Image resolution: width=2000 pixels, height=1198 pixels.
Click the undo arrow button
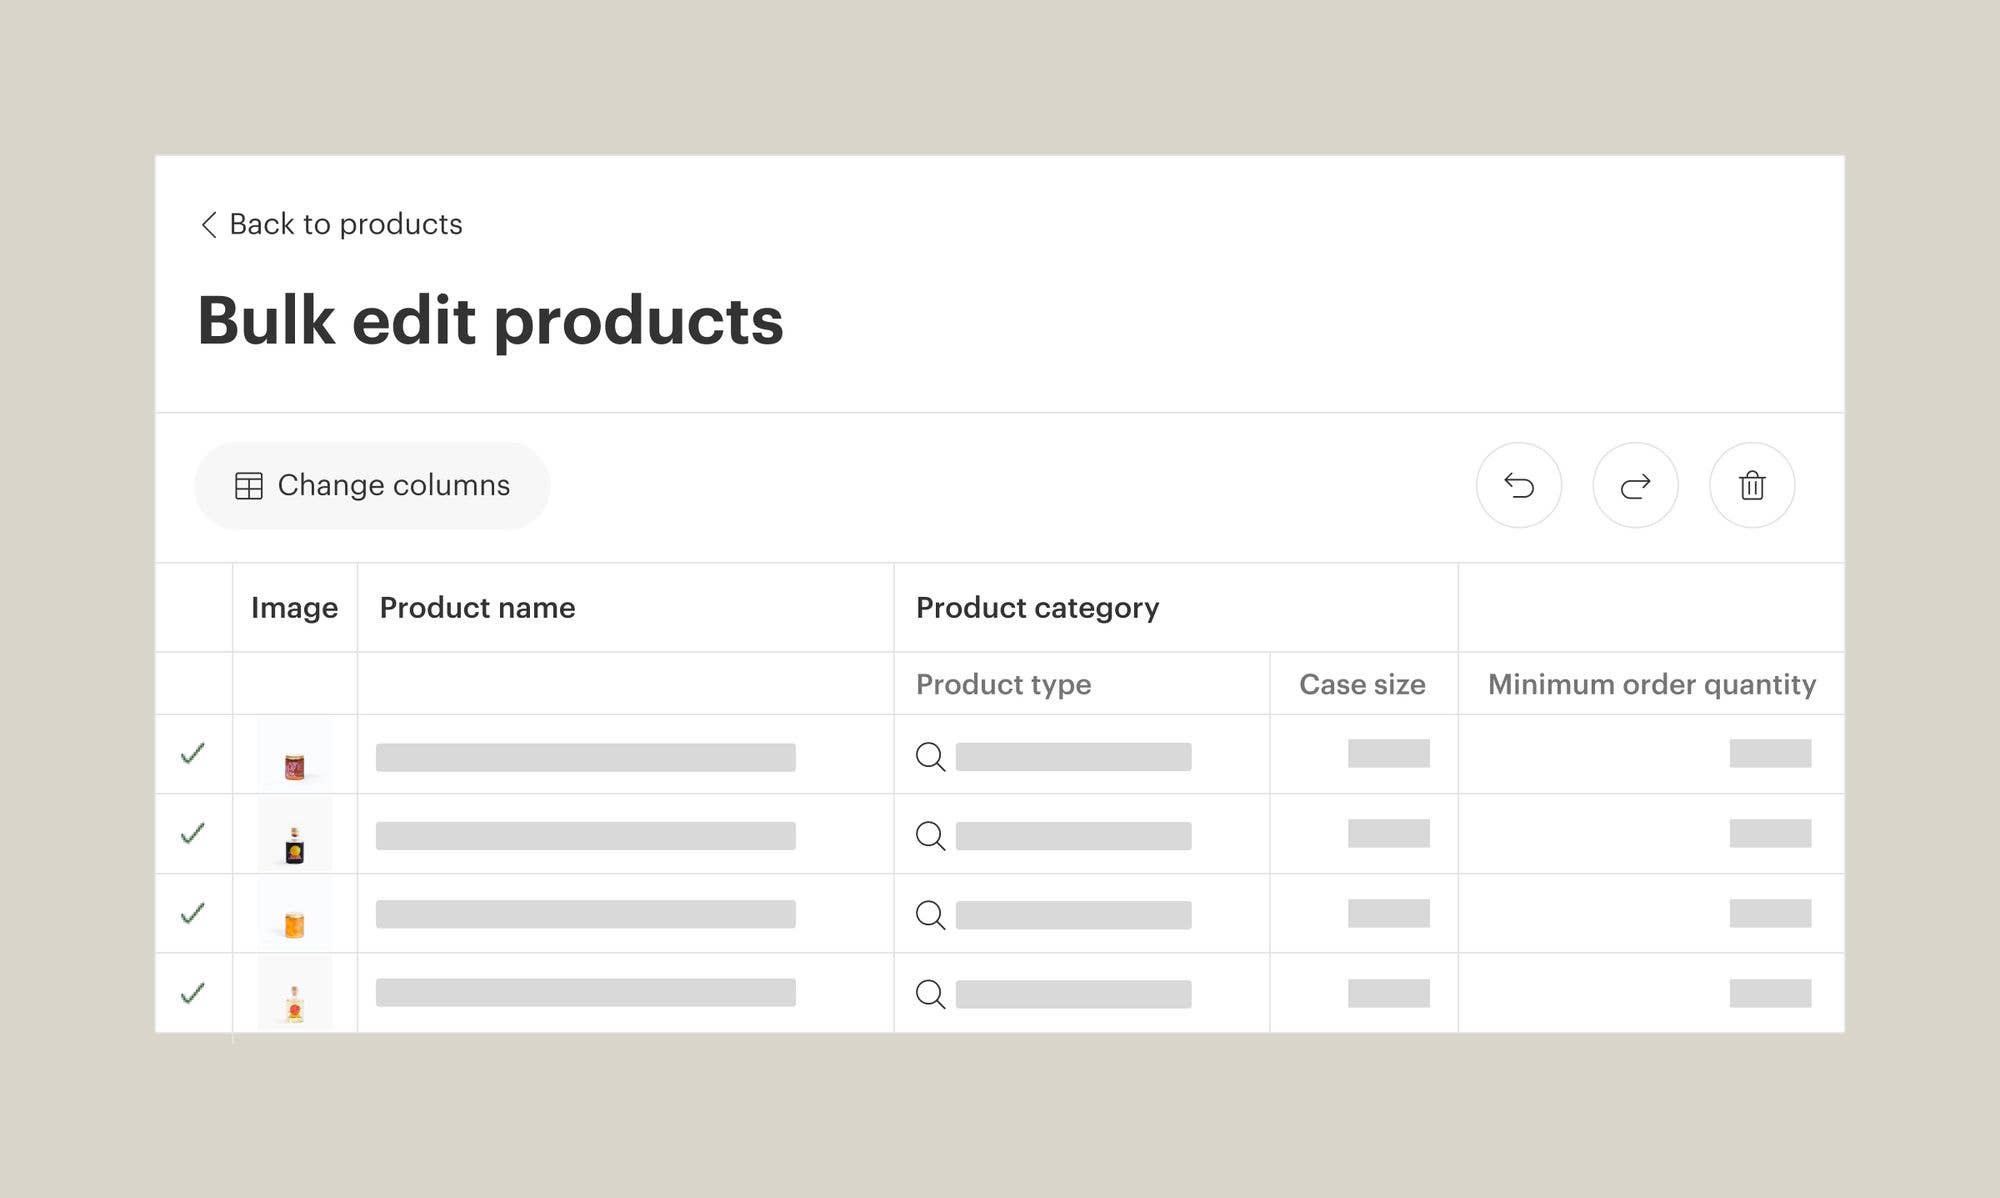coord(1518,486)
